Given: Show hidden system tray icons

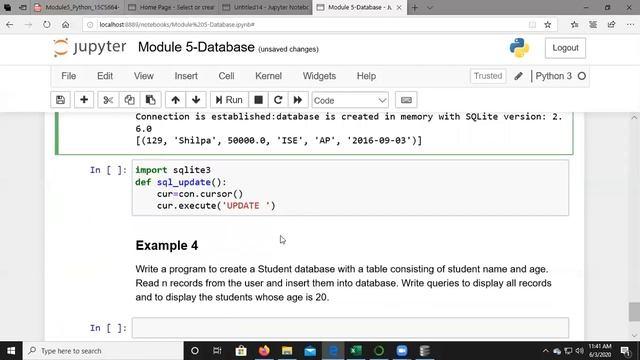Looking at the screenshot, I should coord(546,351).
